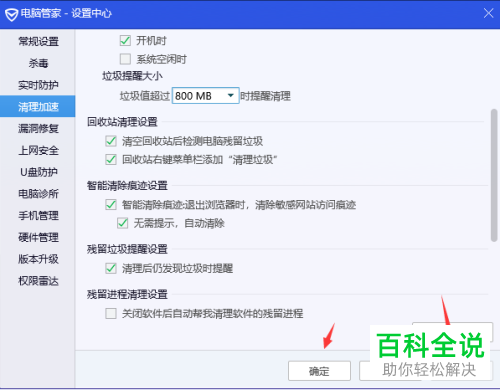Click the 残留垃圾提醒设置 heading
The image size is (500, 390).
[127, 249]
